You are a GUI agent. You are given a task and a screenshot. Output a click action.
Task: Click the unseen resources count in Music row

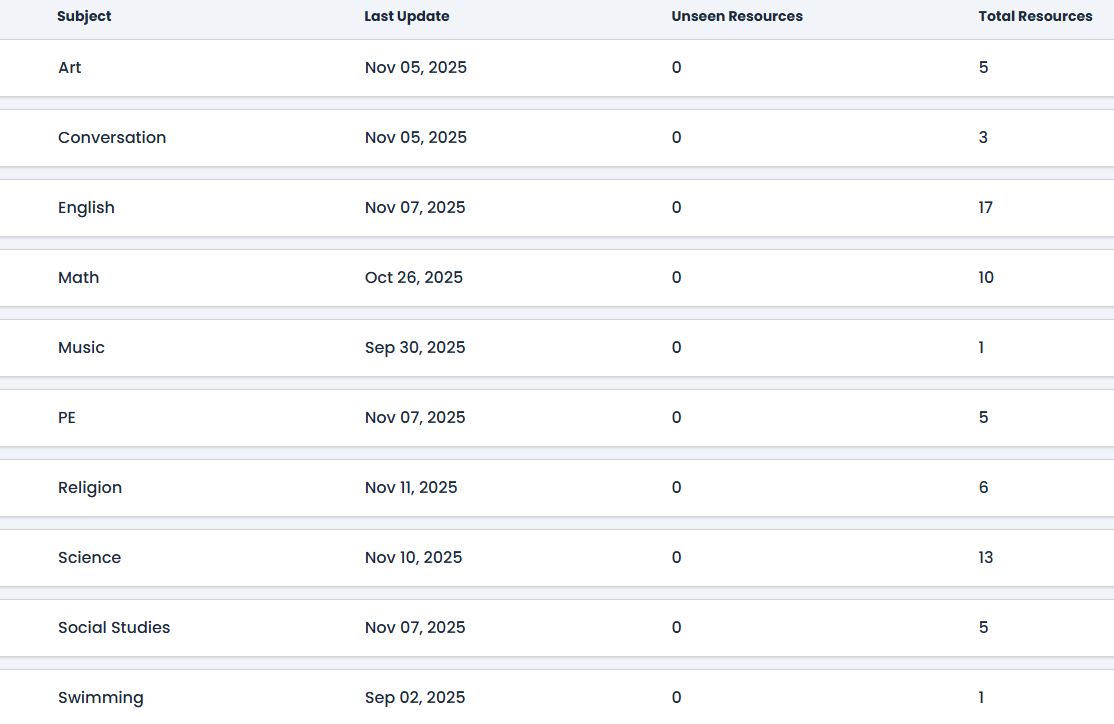[x=676, y=348]
